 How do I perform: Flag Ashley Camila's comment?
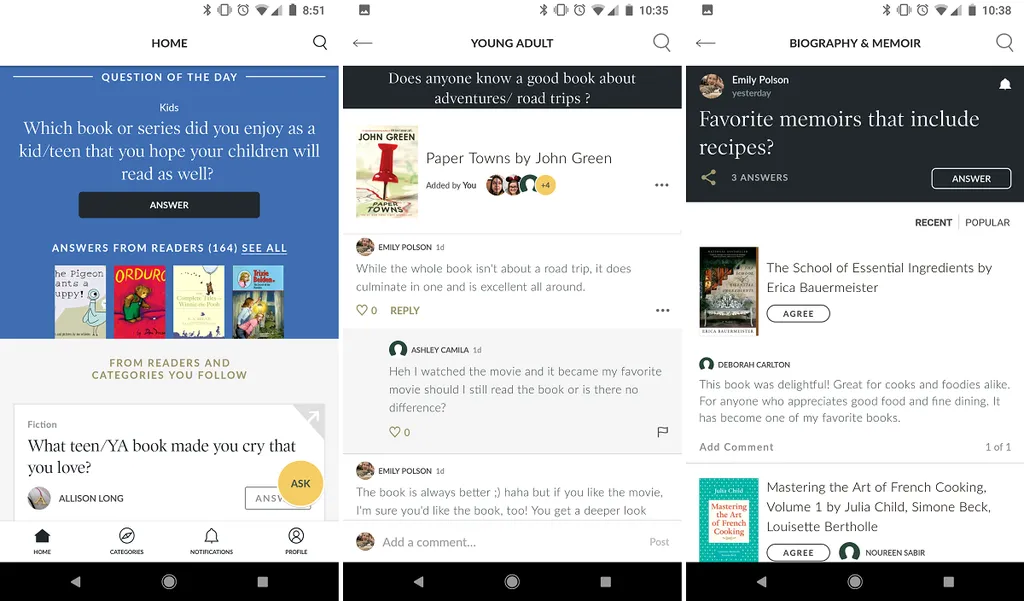point(662,432)
